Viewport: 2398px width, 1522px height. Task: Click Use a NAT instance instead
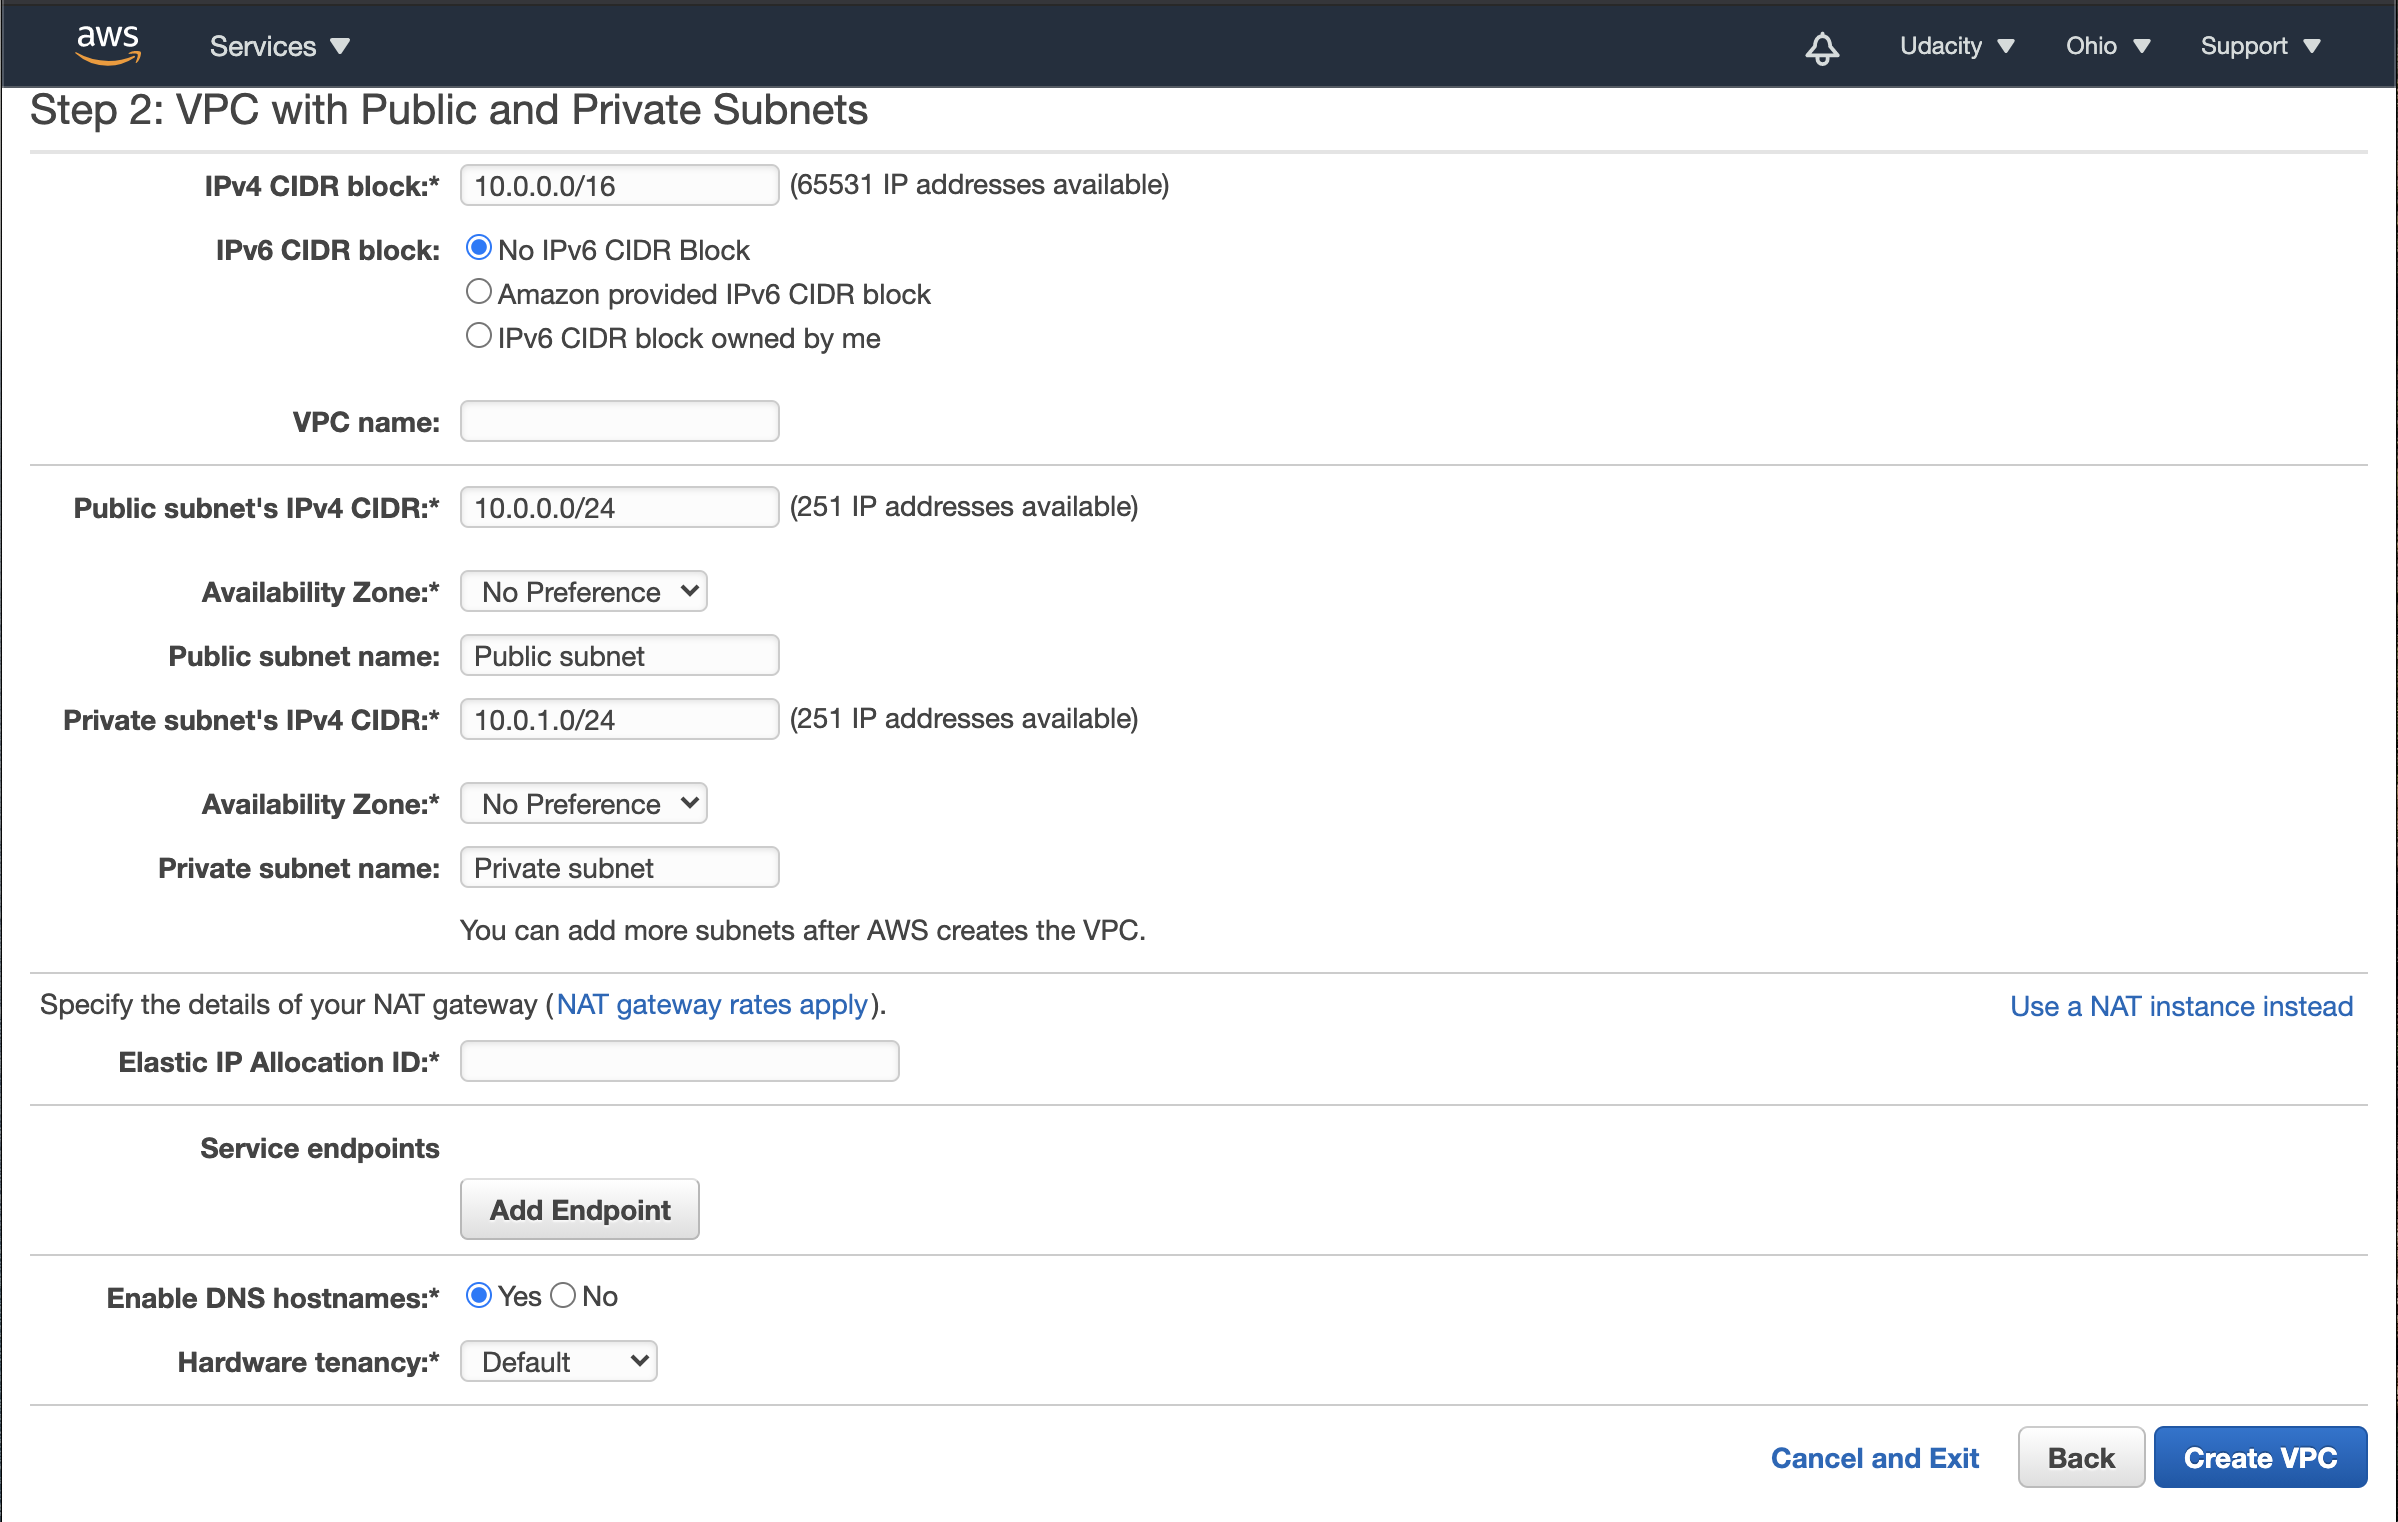pos(2181,1006)
